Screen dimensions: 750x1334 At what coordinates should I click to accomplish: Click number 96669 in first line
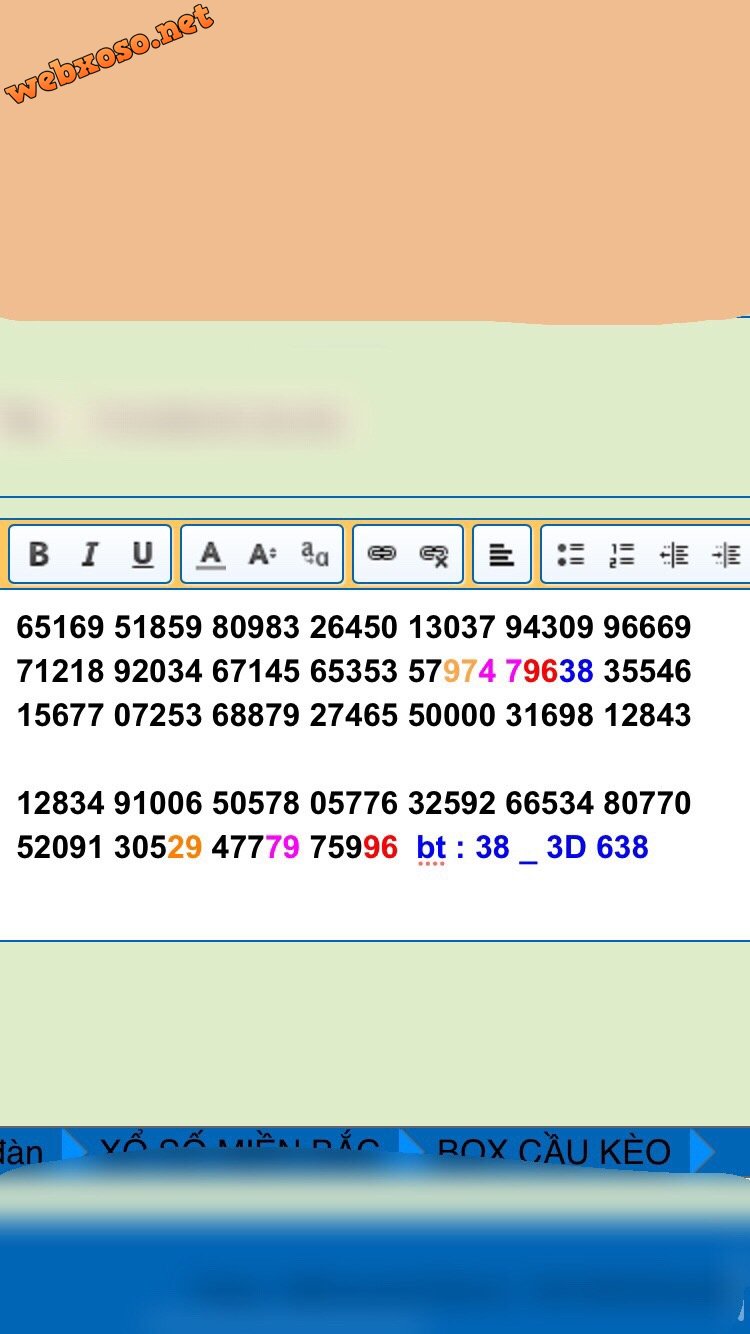647,627
